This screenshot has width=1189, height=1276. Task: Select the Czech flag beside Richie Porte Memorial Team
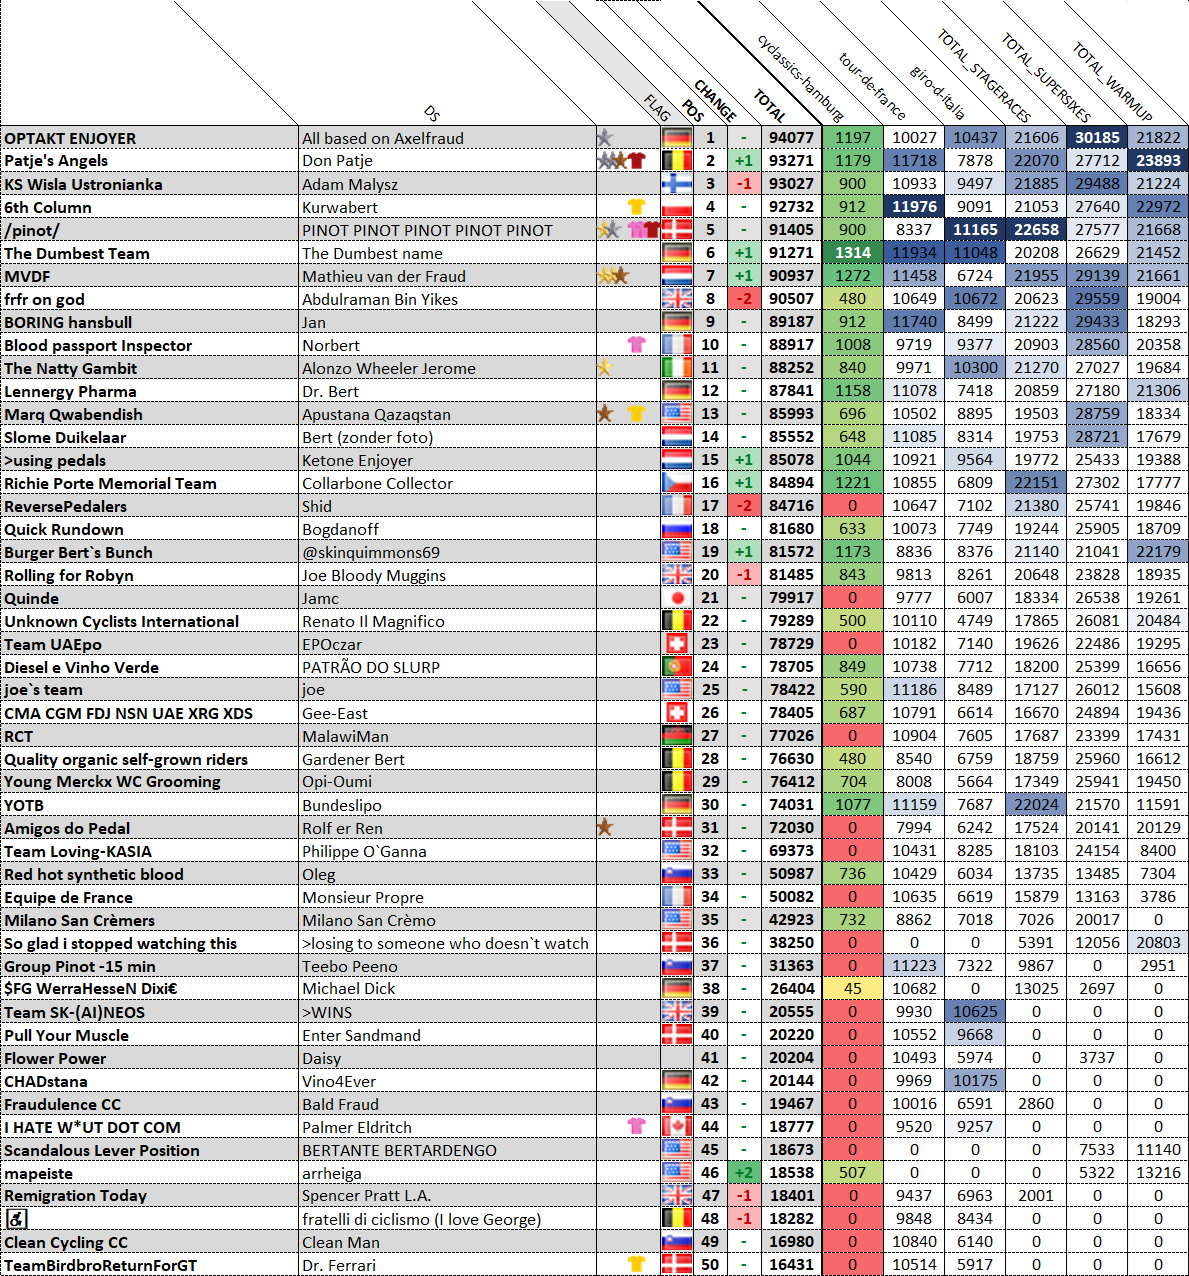[677, 483]
